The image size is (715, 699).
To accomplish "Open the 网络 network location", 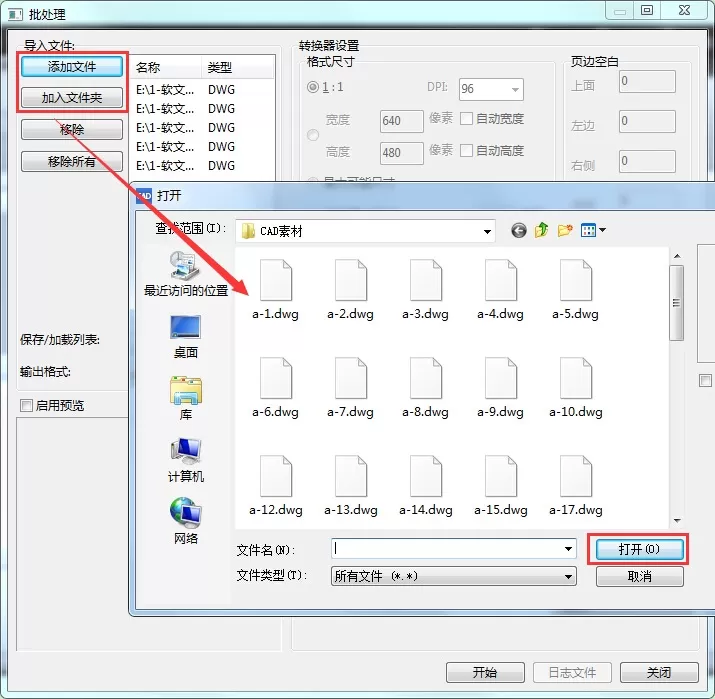I will point(186,521).
